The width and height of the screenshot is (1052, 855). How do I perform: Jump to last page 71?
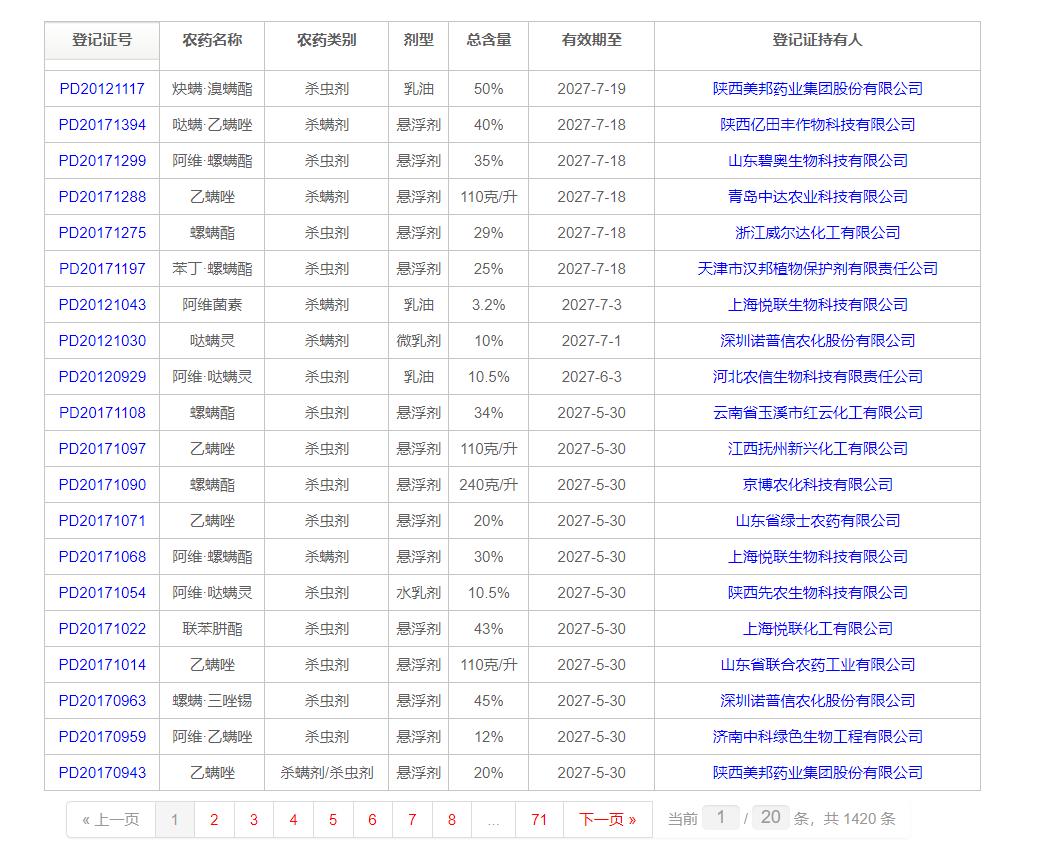click(x=540, y=819)
